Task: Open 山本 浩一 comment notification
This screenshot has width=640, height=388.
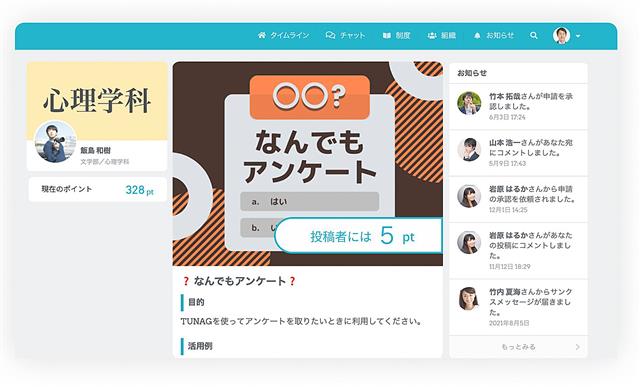Action: 518,153
